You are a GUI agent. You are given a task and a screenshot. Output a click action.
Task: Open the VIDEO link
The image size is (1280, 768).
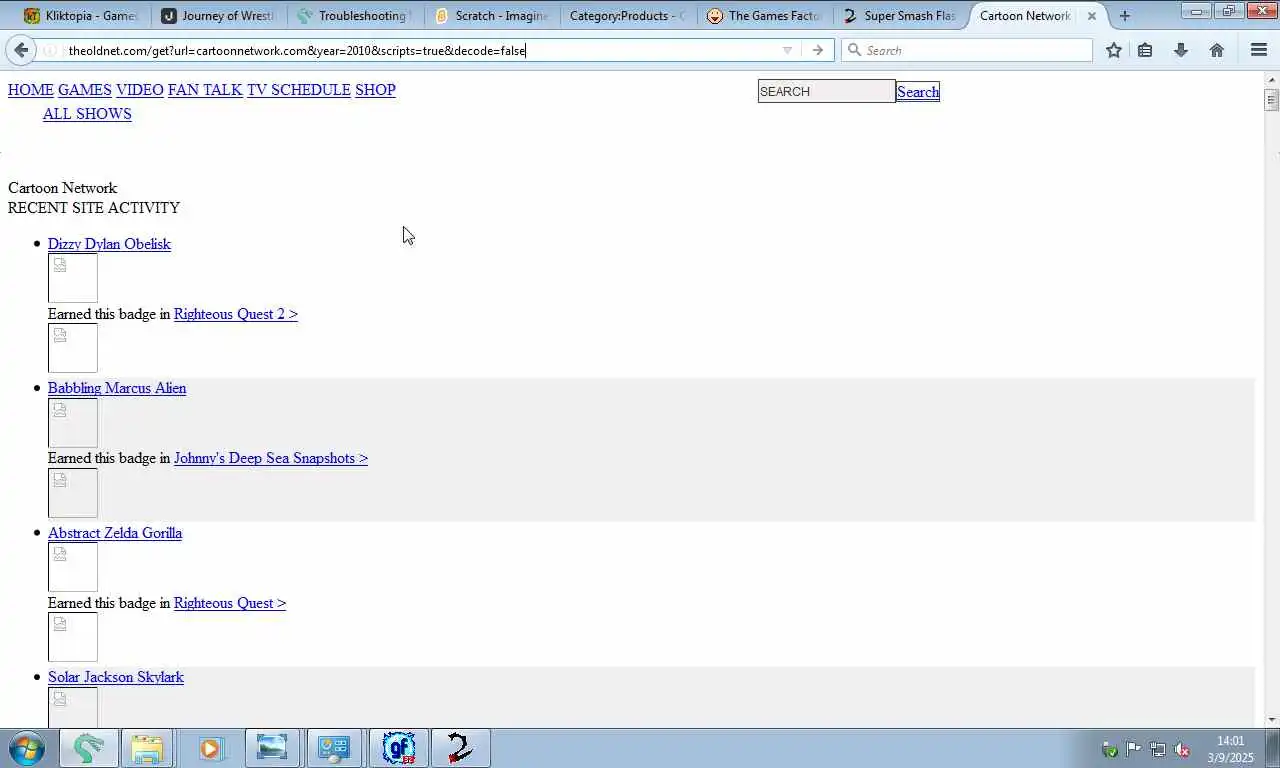pyautogui.click(x=140, y=90)
